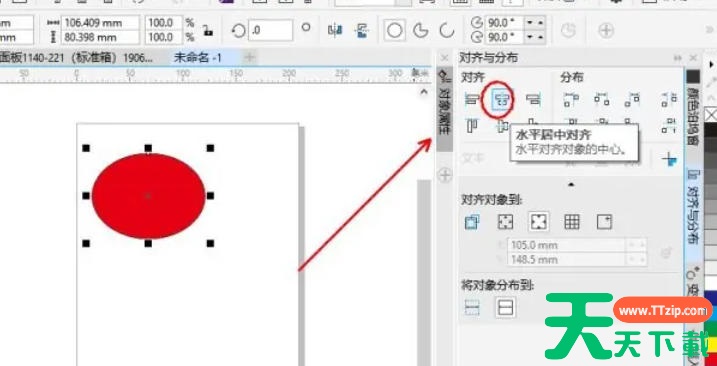Click the align left icon in 对齐
This screenshot has height=366, width=717.
pos(472,99)
